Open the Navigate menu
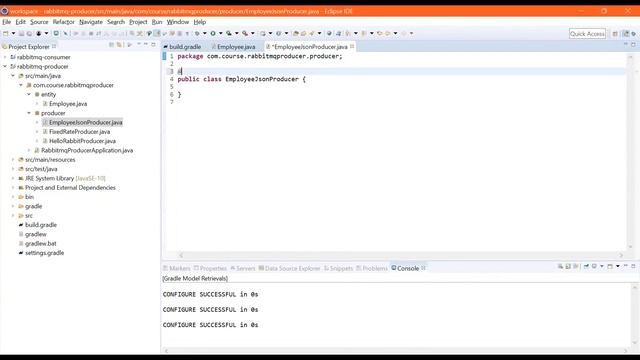Screen dimensions: 640x360 coord(91,22)
